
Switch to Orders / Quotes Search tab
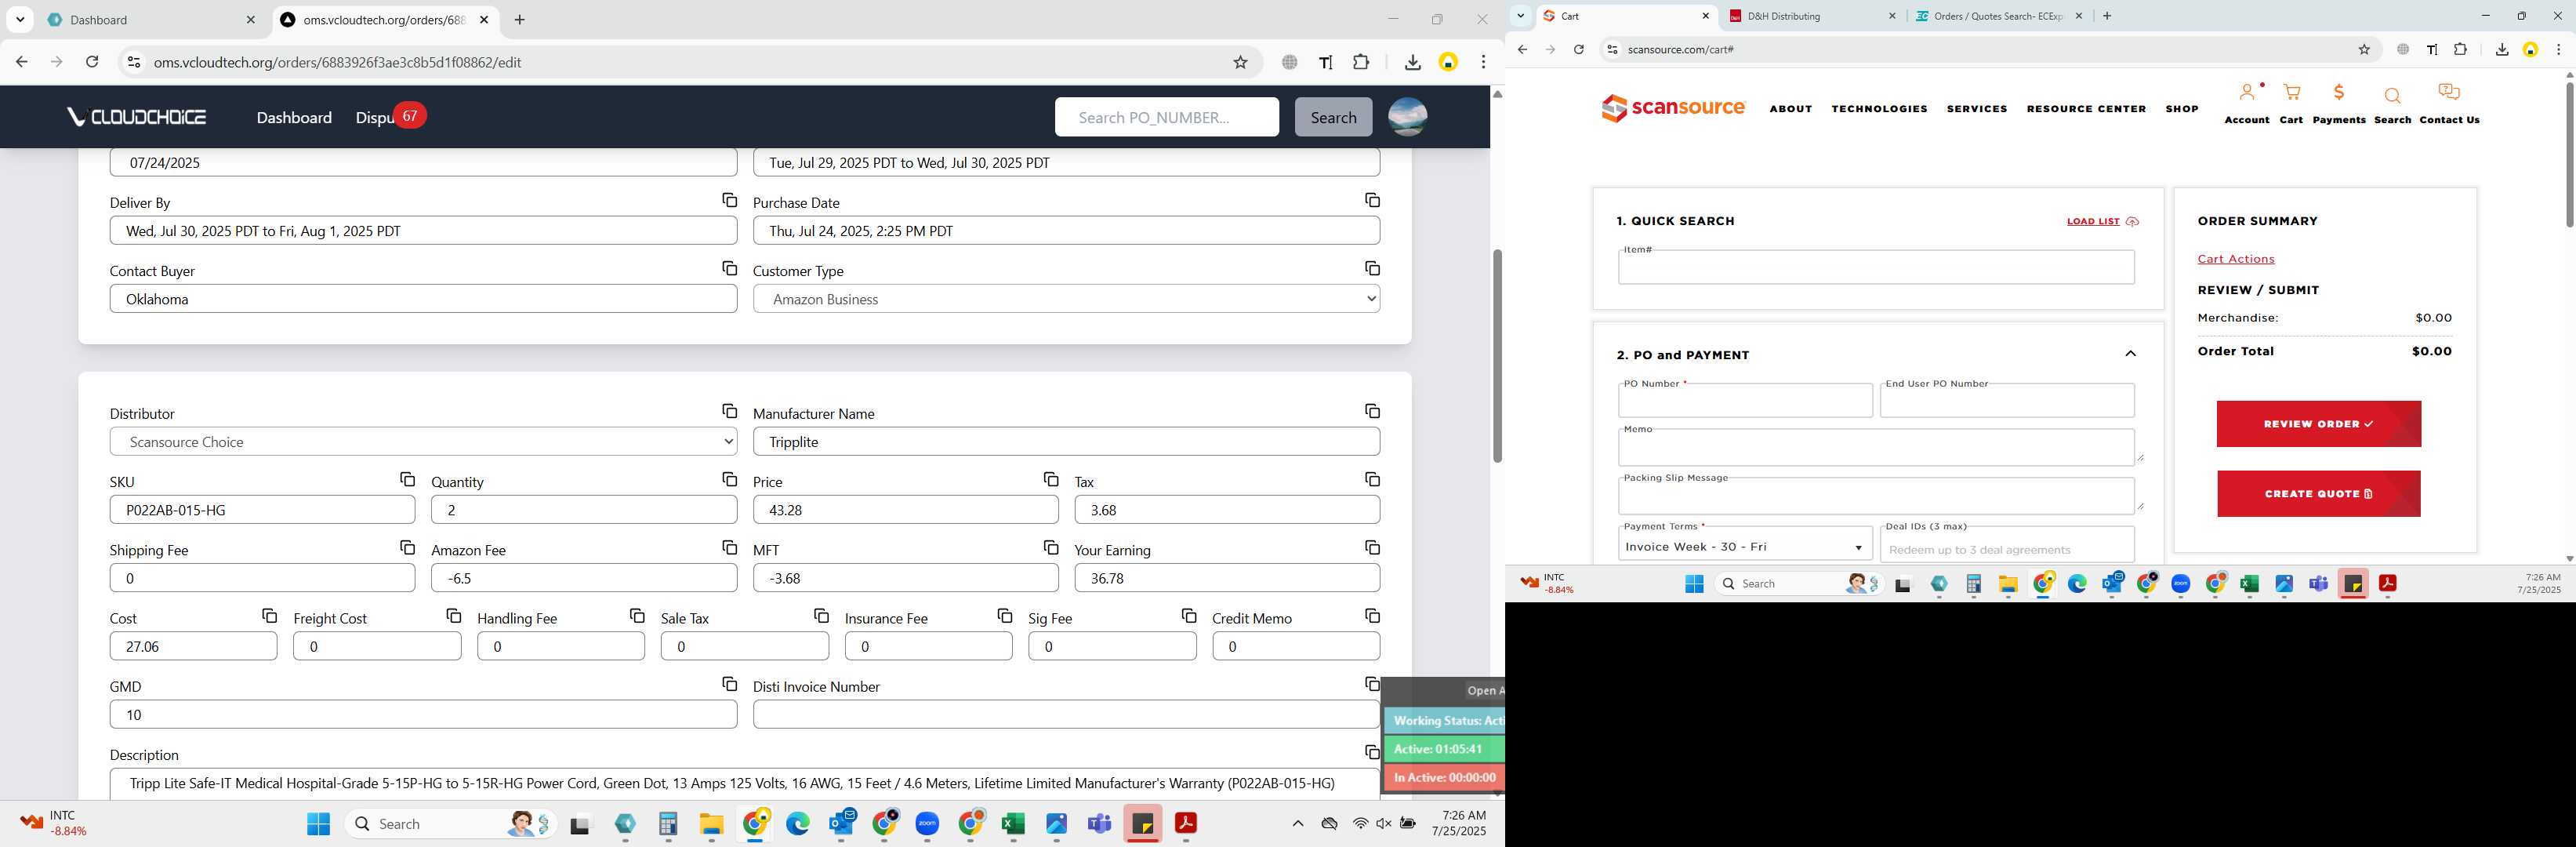point(1999,16)
